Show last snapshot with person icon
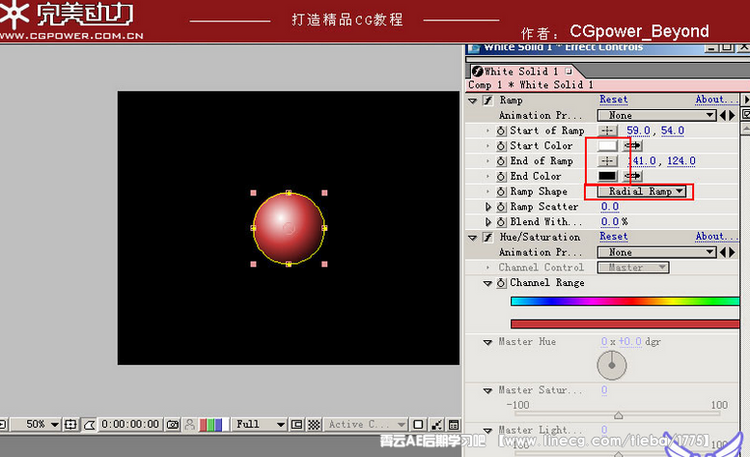 click(189, 424)
